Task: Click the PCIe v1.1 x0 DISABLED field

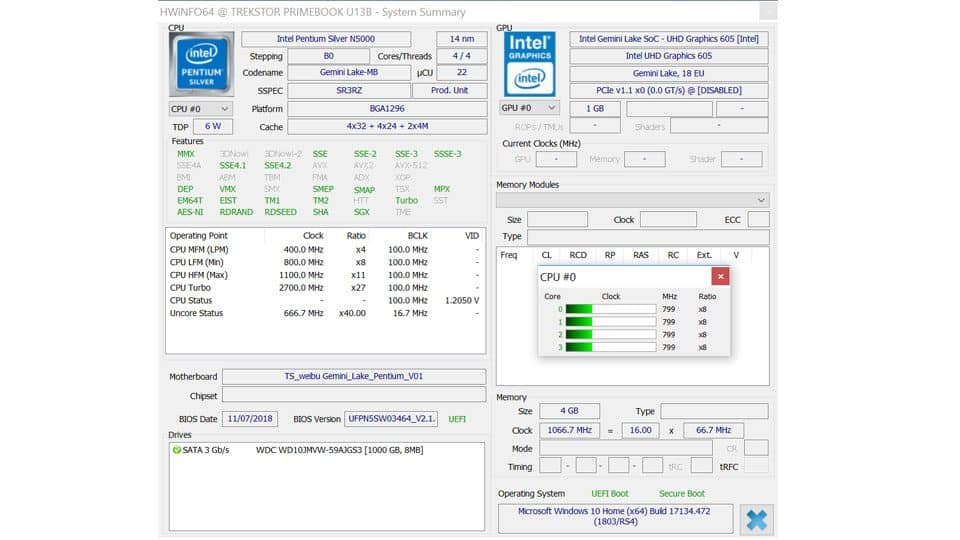Action: click(x=669, y=91)
